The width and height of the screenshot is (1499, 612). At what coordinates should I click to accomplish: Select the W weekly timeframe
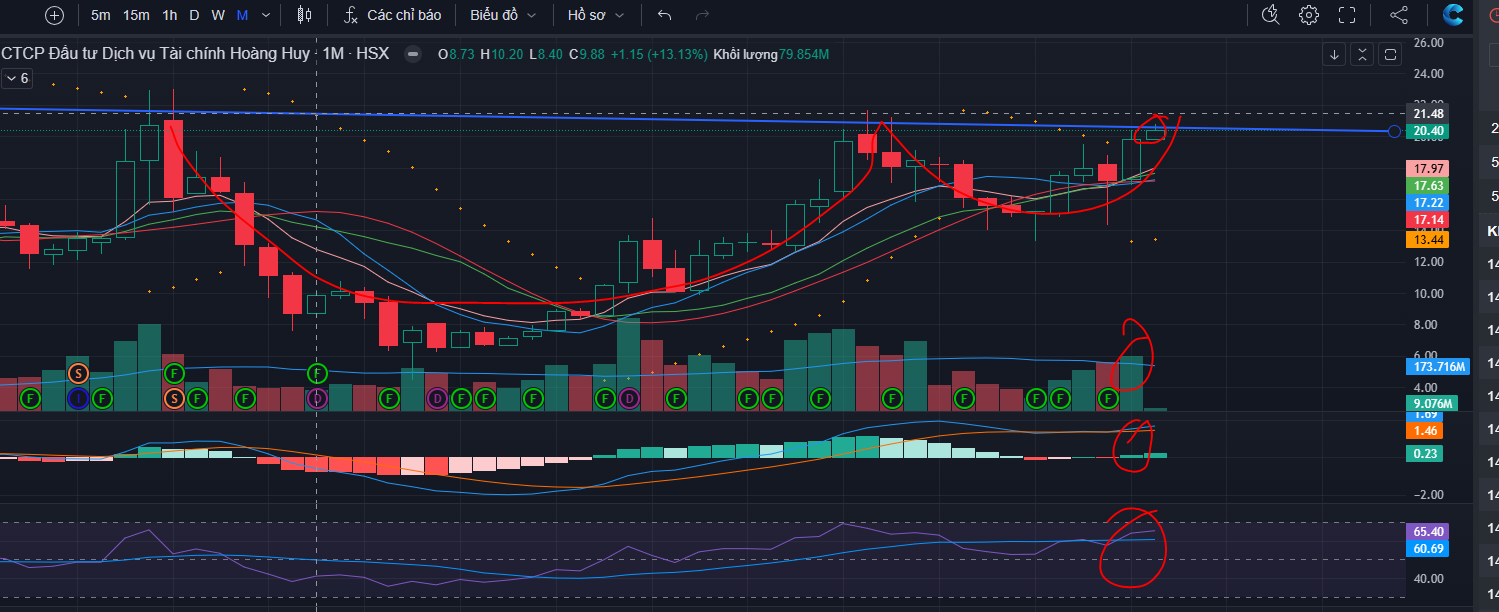[x=218, y=15]
